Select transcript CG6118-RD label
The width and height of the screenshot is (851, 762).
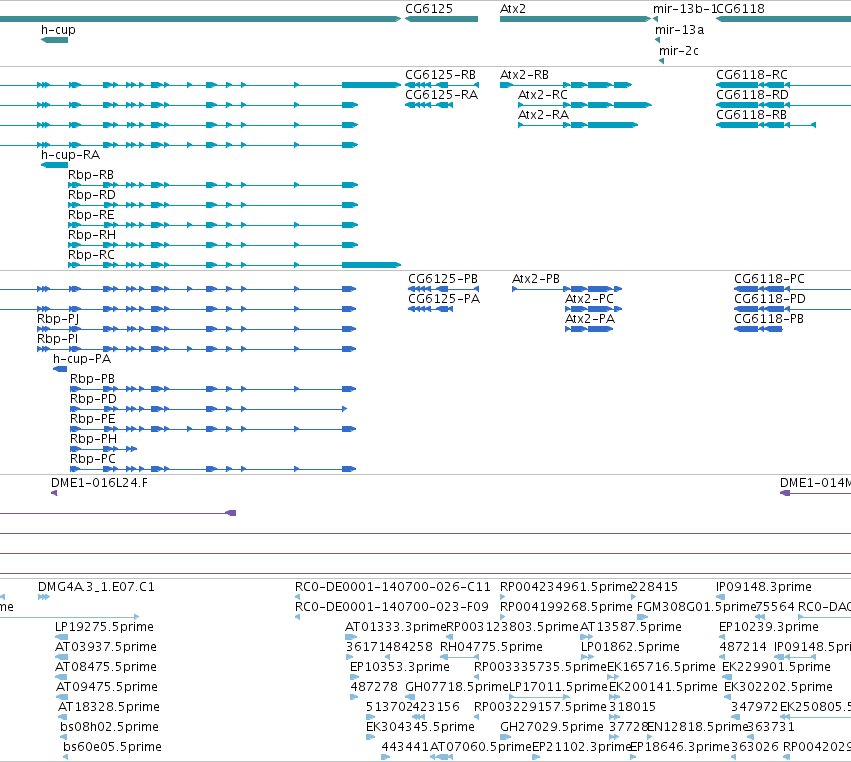(752, 95)
